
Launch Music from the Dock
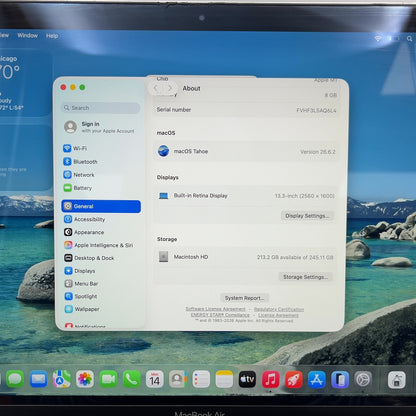[x=271, y=379]
